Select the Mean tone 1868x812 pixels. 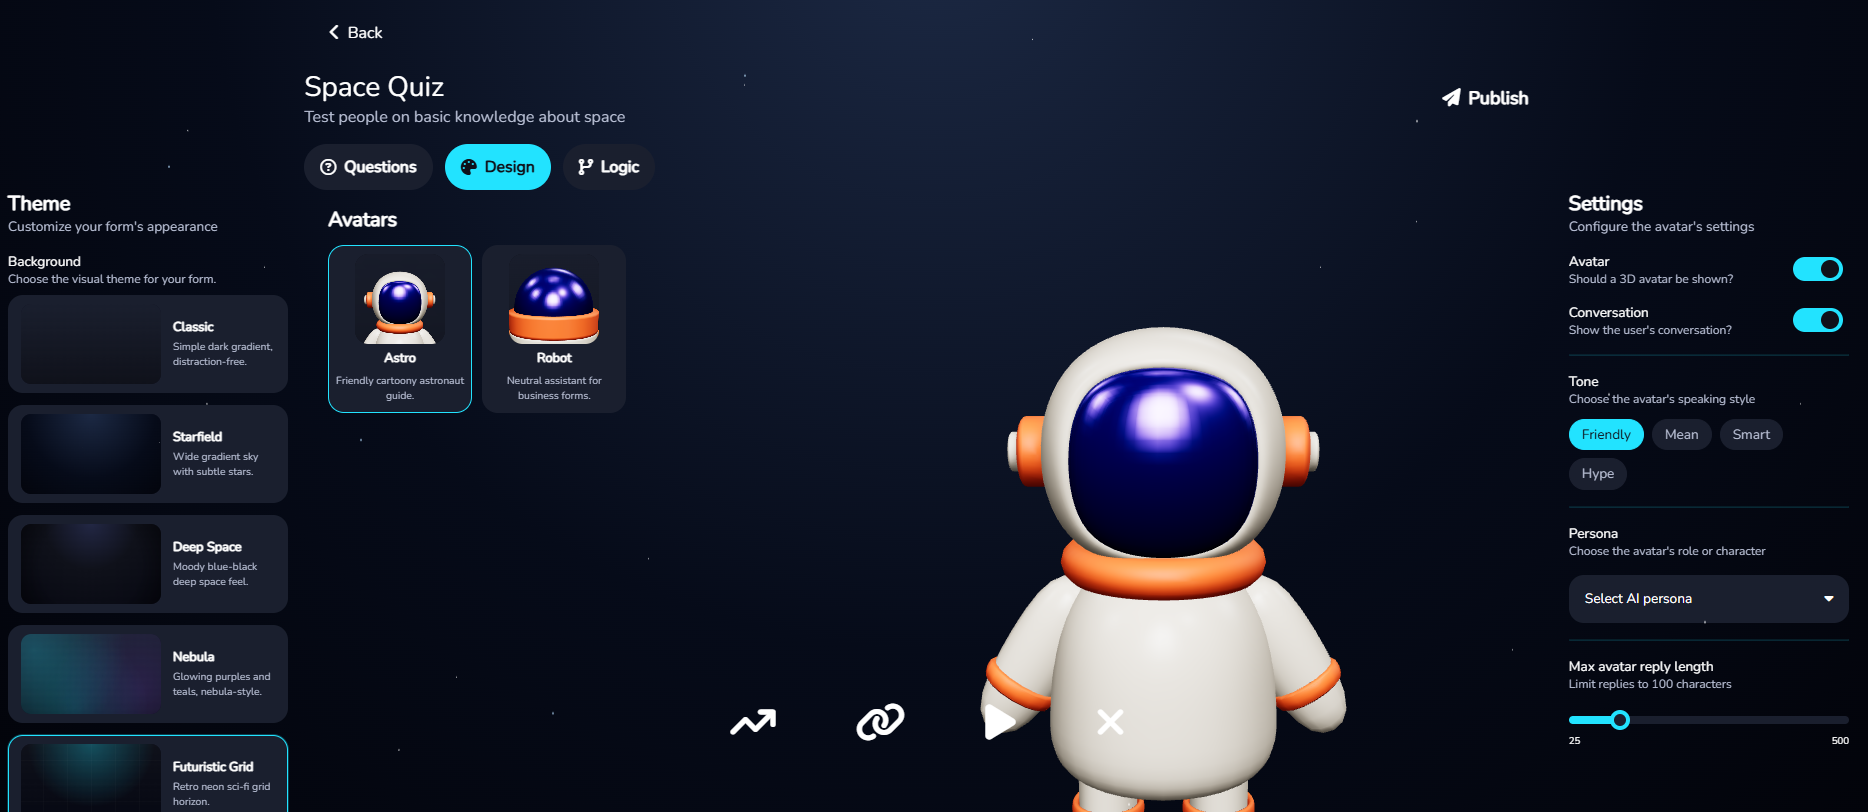click(1681, 434)
